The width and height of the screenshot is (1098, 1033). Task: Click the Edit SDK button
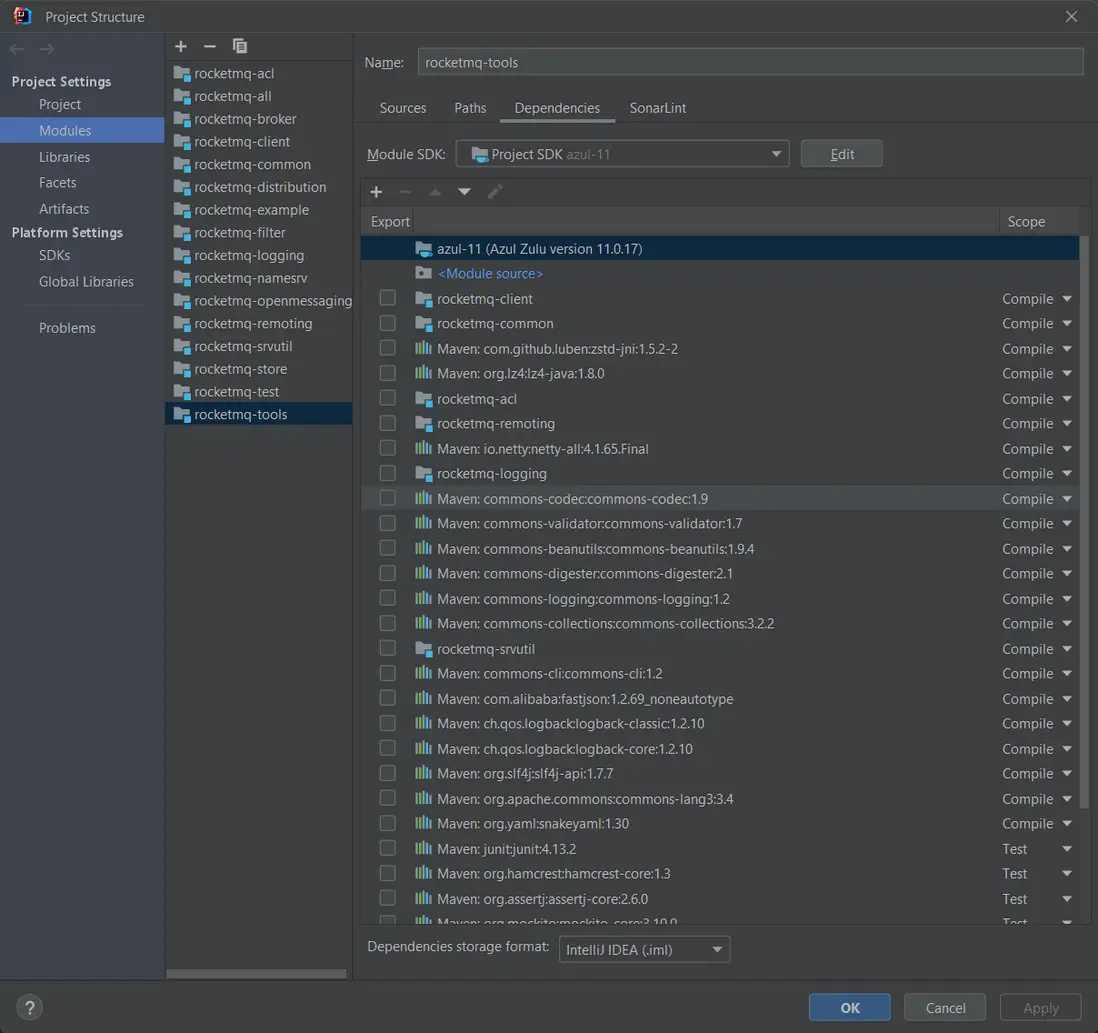pyautogui.click(x=841, y=154)
